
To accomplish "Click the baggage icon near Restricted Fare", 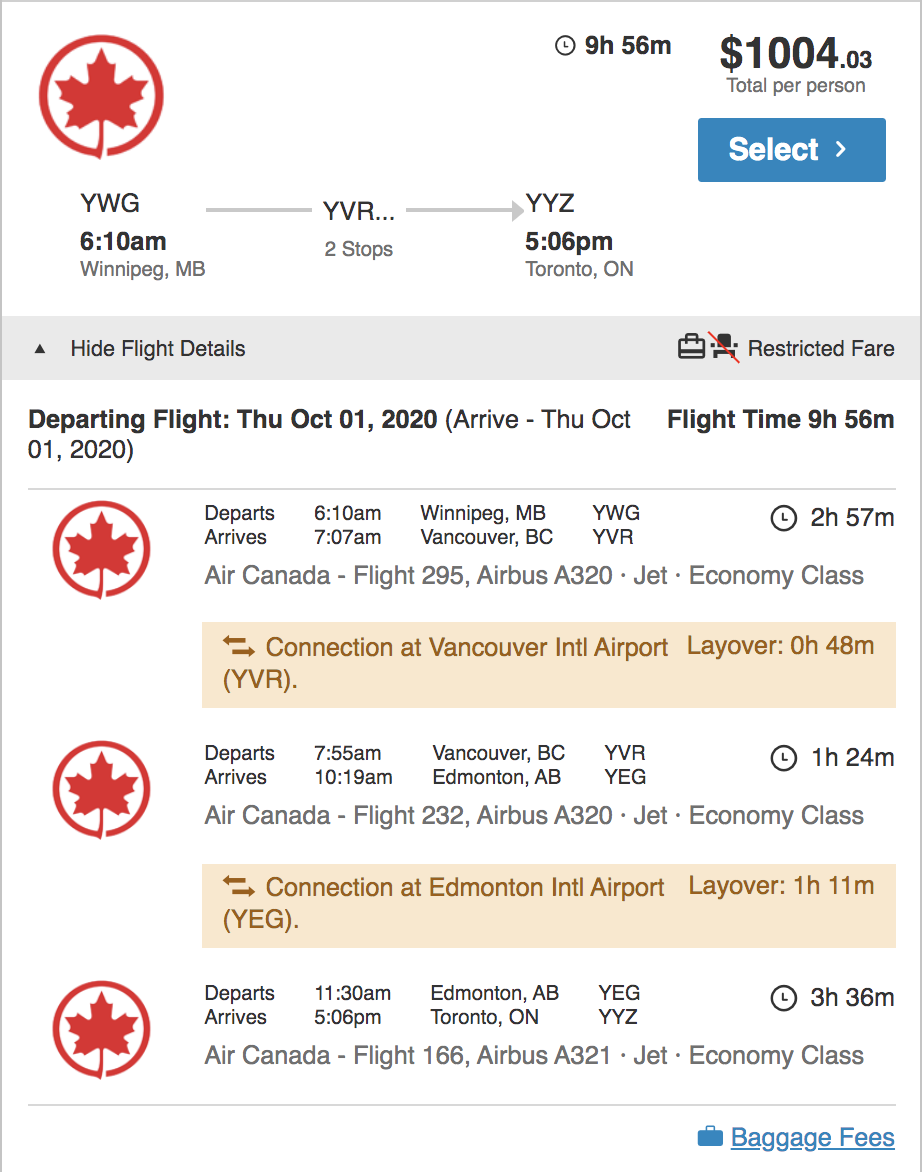I will pyautogui.click(x=692, y=348).
